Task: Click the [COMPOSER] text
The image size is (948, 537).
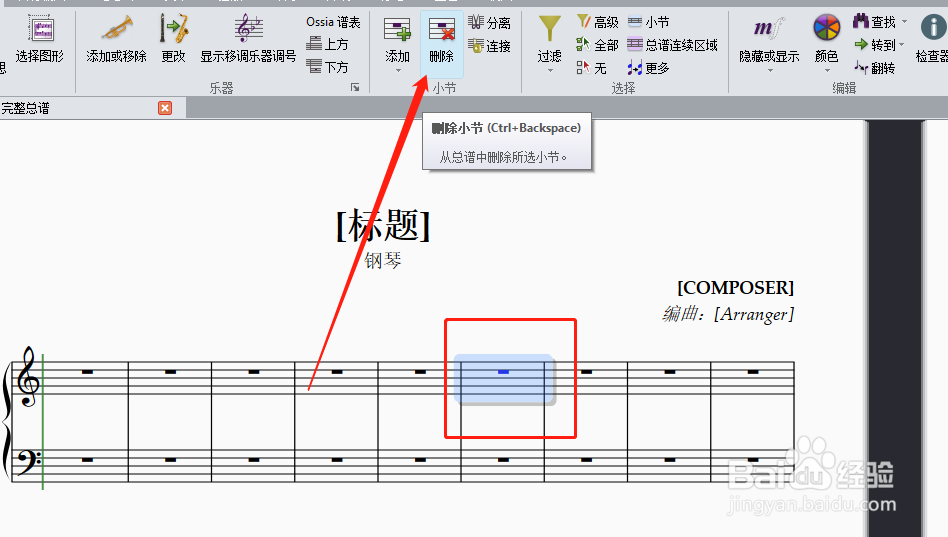Action: click(x=735, y=287)
